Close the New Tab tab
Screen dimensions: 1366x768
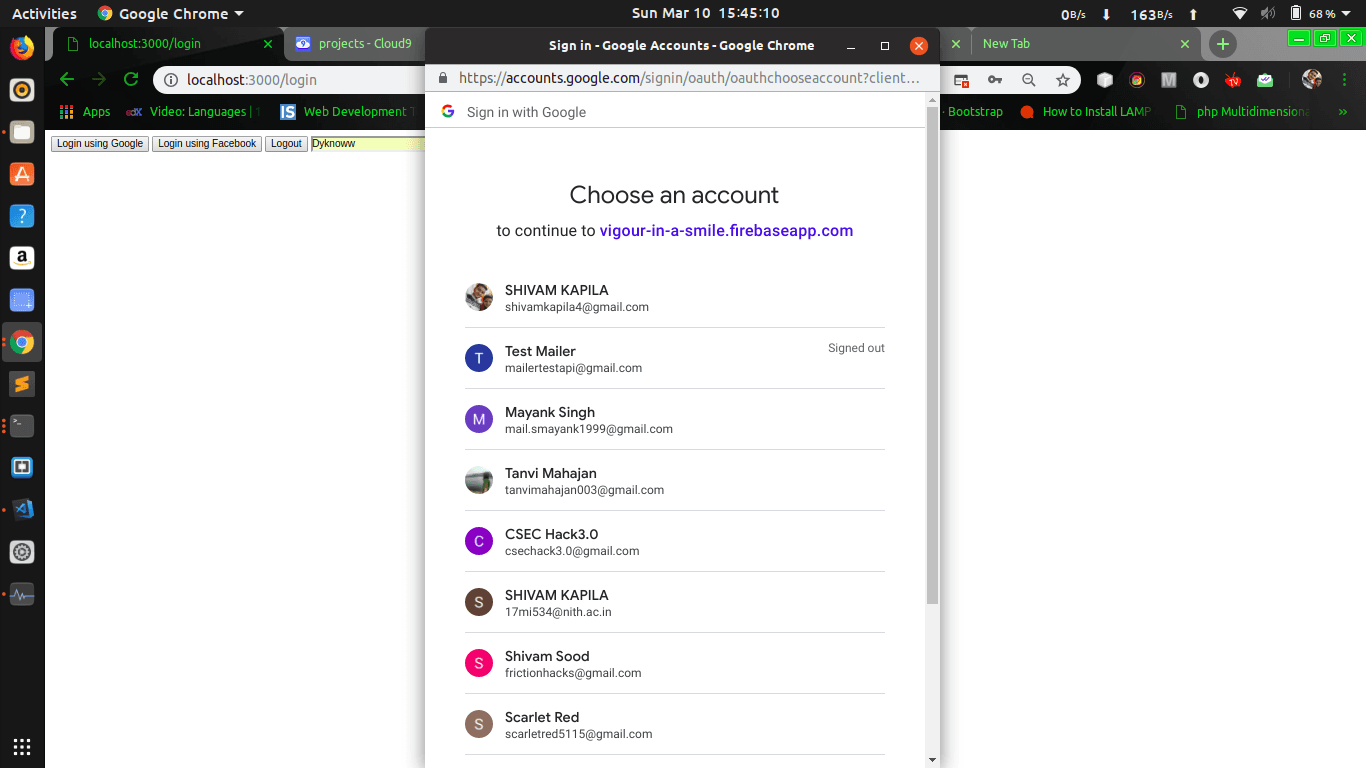[1185, 44]
